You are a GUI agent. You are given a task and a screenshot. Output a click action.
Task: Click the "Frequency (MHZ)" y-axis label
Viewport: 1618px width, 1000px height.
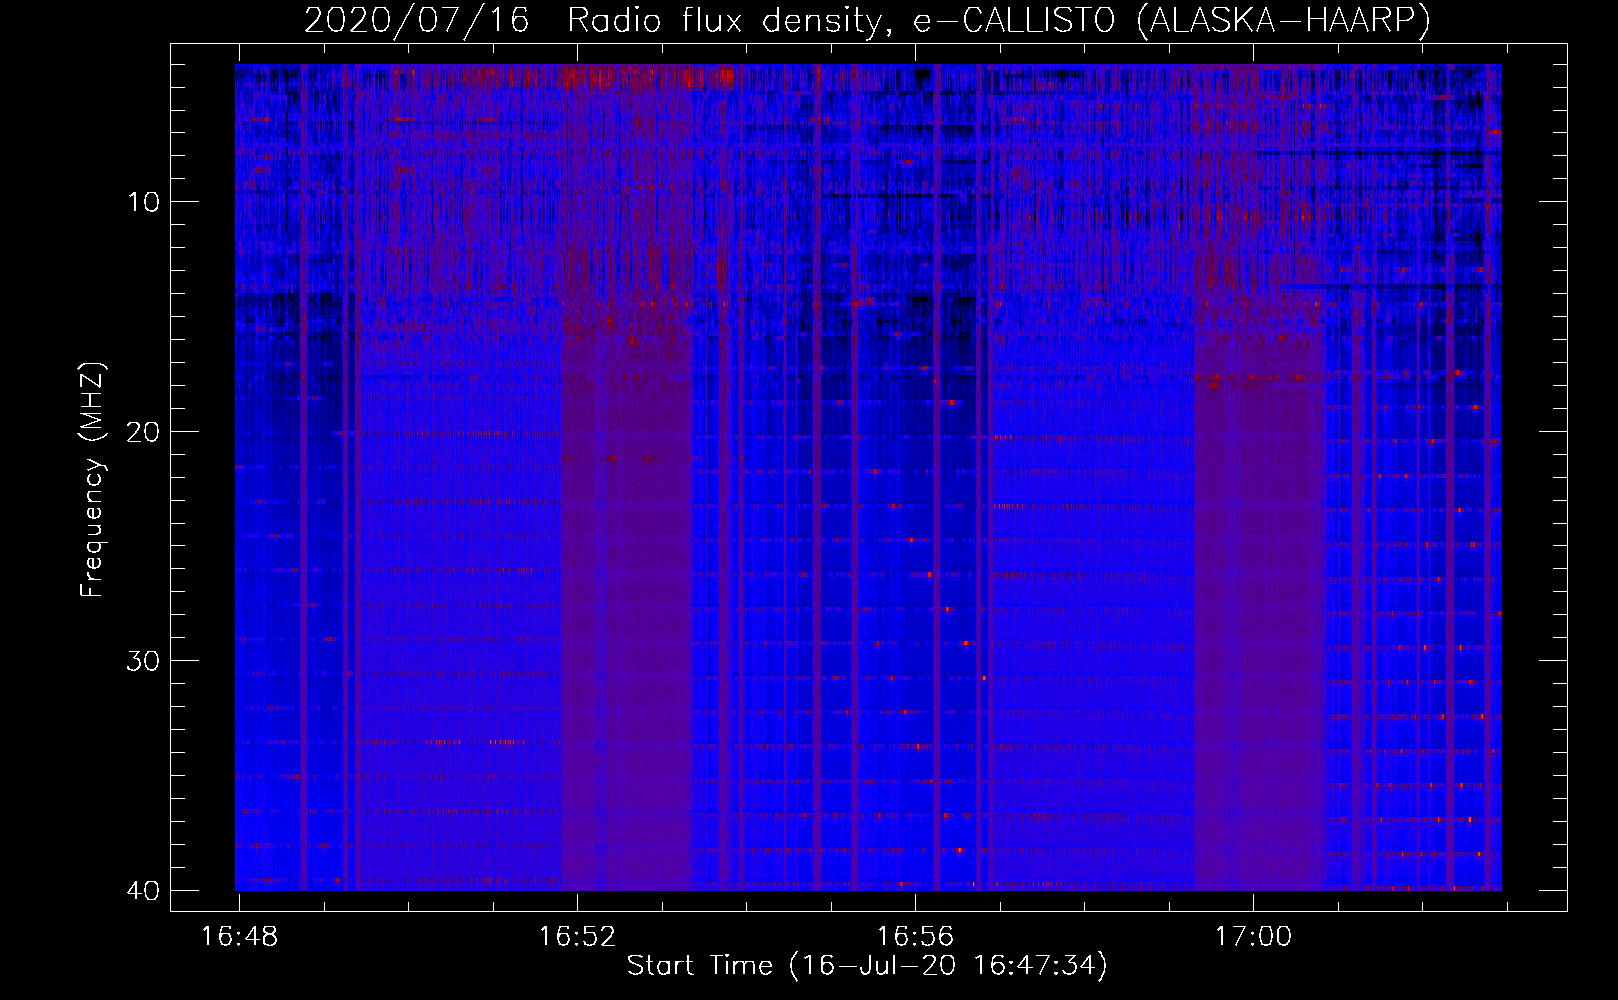point(92,479)
